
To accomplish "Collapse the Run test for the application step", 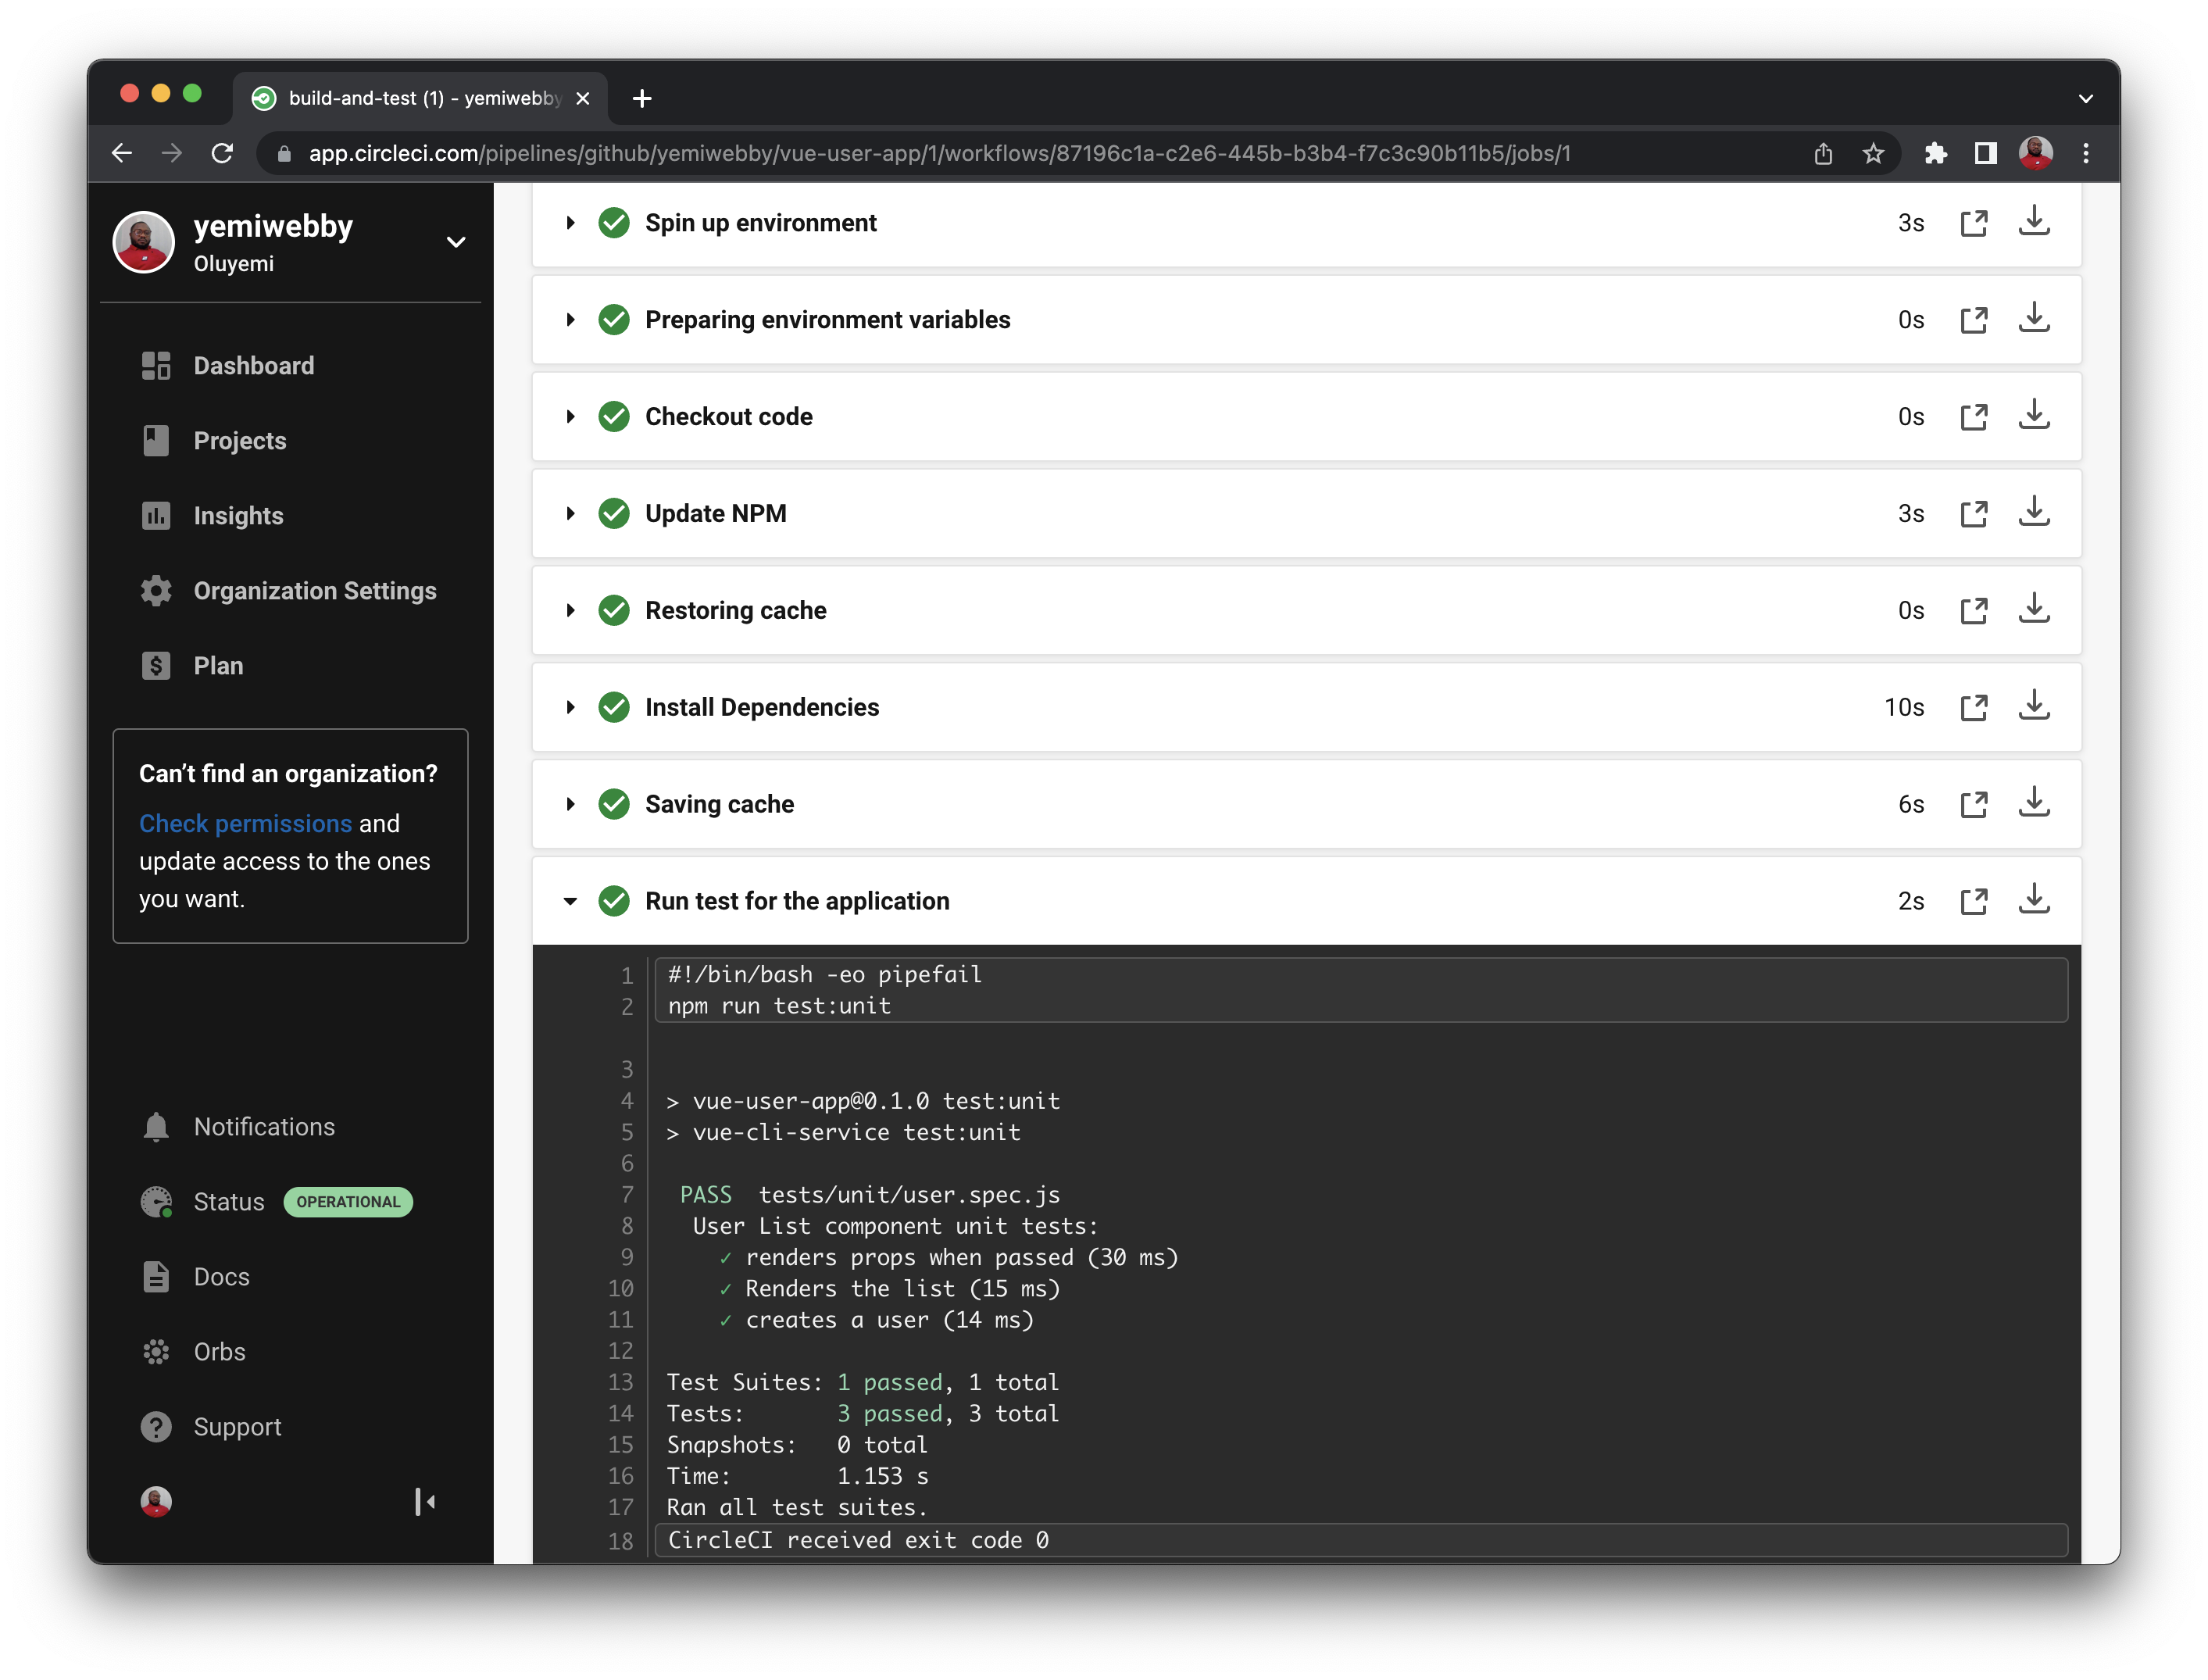I will (571, 901).
